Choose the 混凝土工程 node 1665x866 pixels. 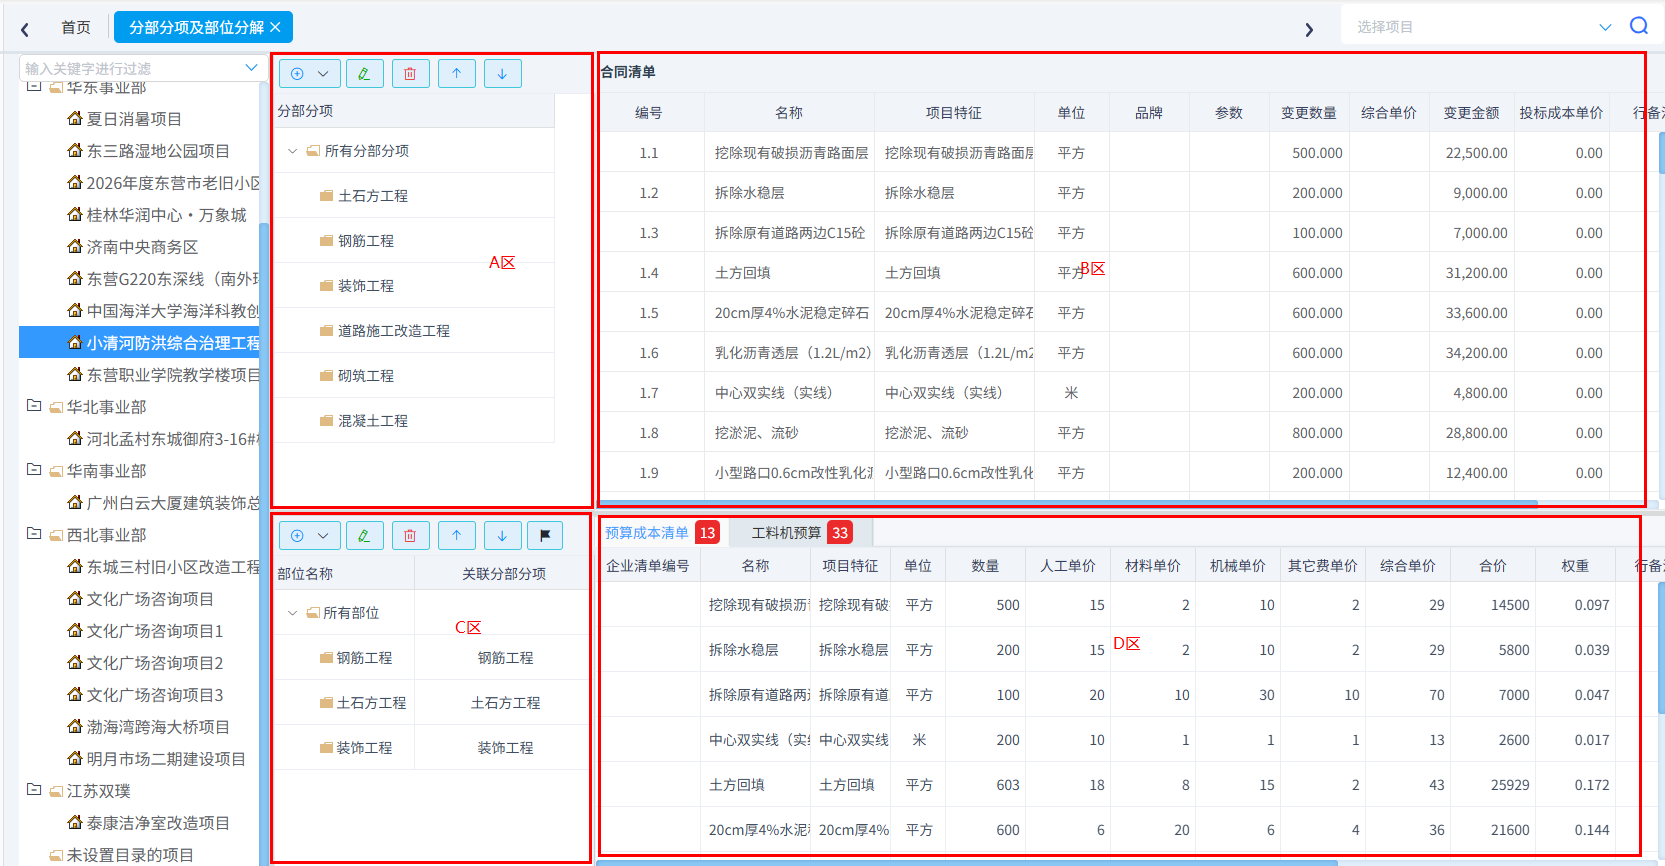point(373,421)
